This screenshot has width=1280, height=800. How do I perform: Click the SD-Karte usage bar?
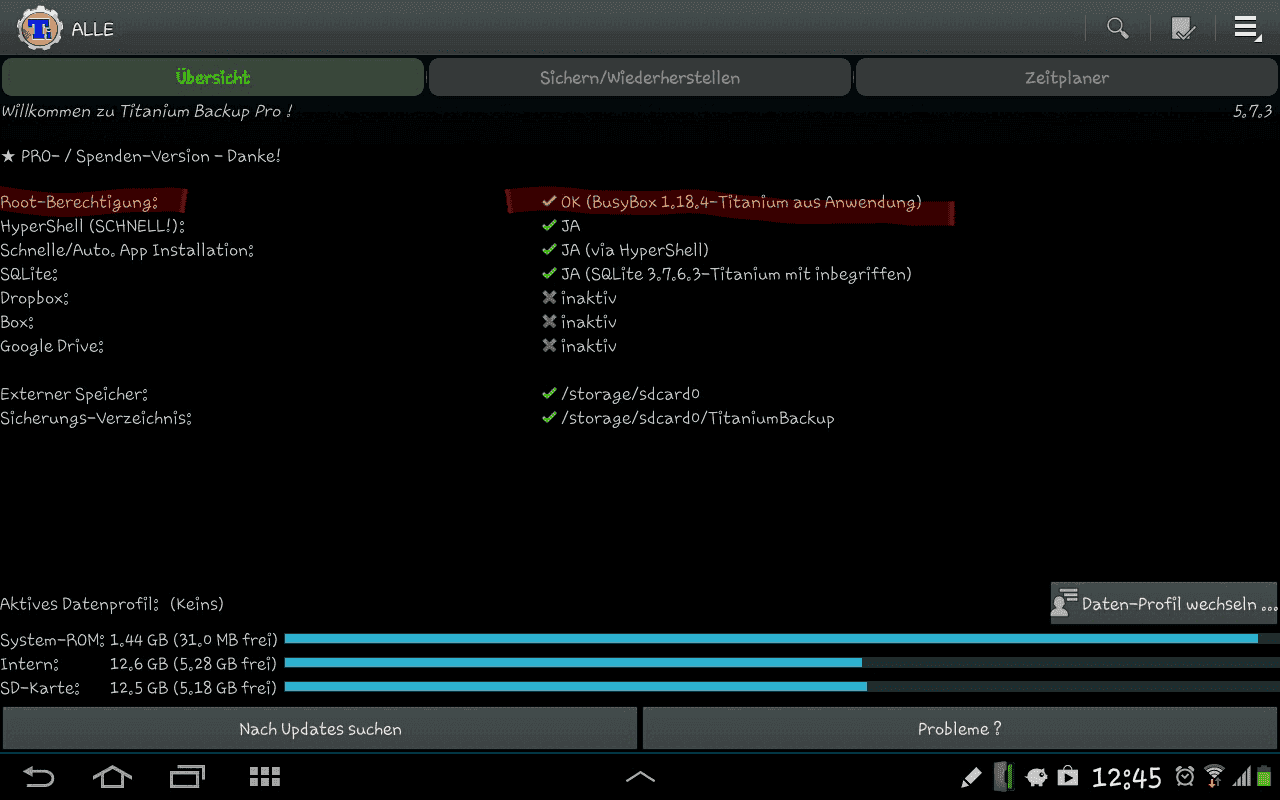(x=782, y=686)
